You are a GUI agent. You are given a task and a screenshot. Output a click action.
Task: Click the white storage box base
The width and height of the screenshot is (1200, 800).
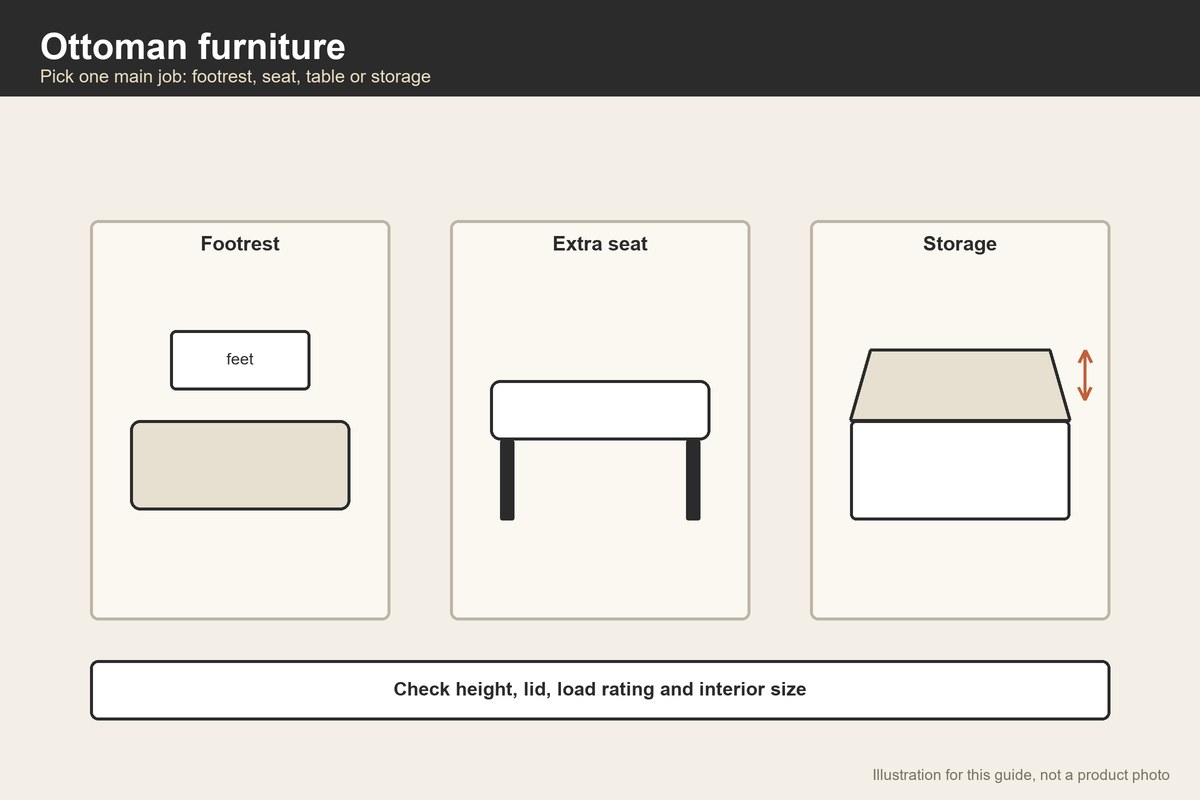pos(960,470)
